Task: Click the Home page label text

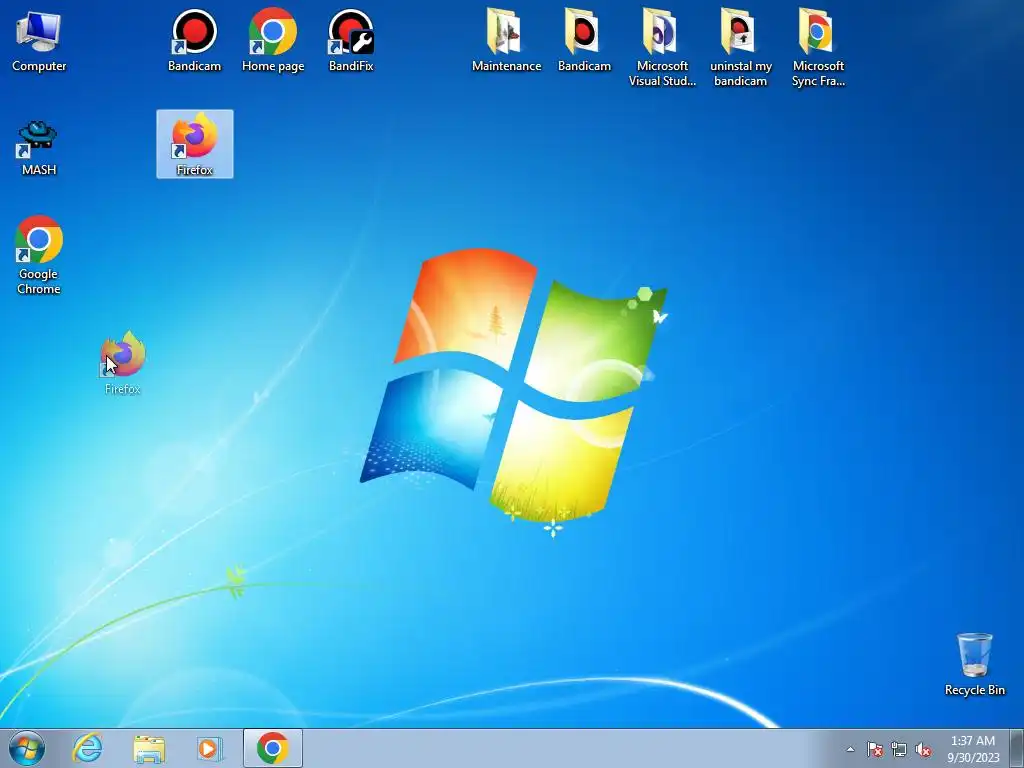Action: click(273, 67)
